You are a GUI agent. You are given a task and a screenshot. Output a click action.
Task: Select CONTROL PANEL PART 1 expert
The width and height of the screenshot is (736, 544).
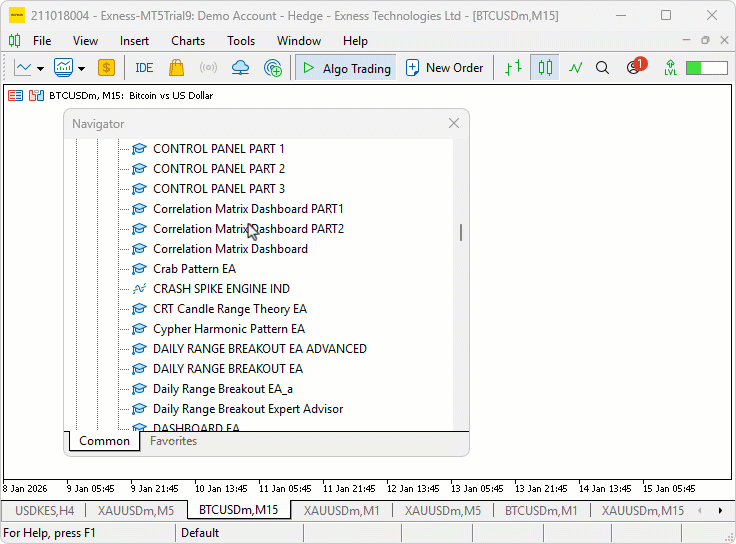click(x=219, y=149)
